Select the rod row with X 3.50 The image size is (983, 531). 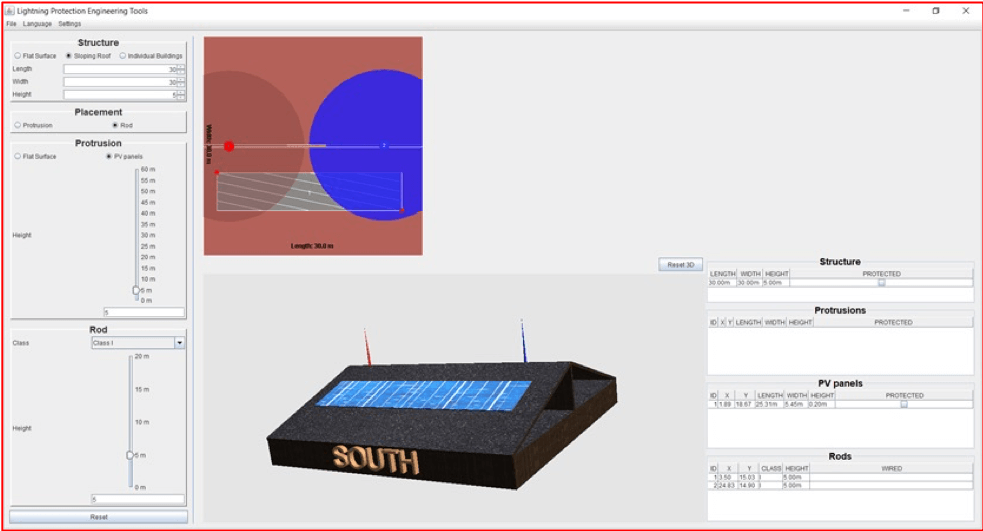click(841, 477)
